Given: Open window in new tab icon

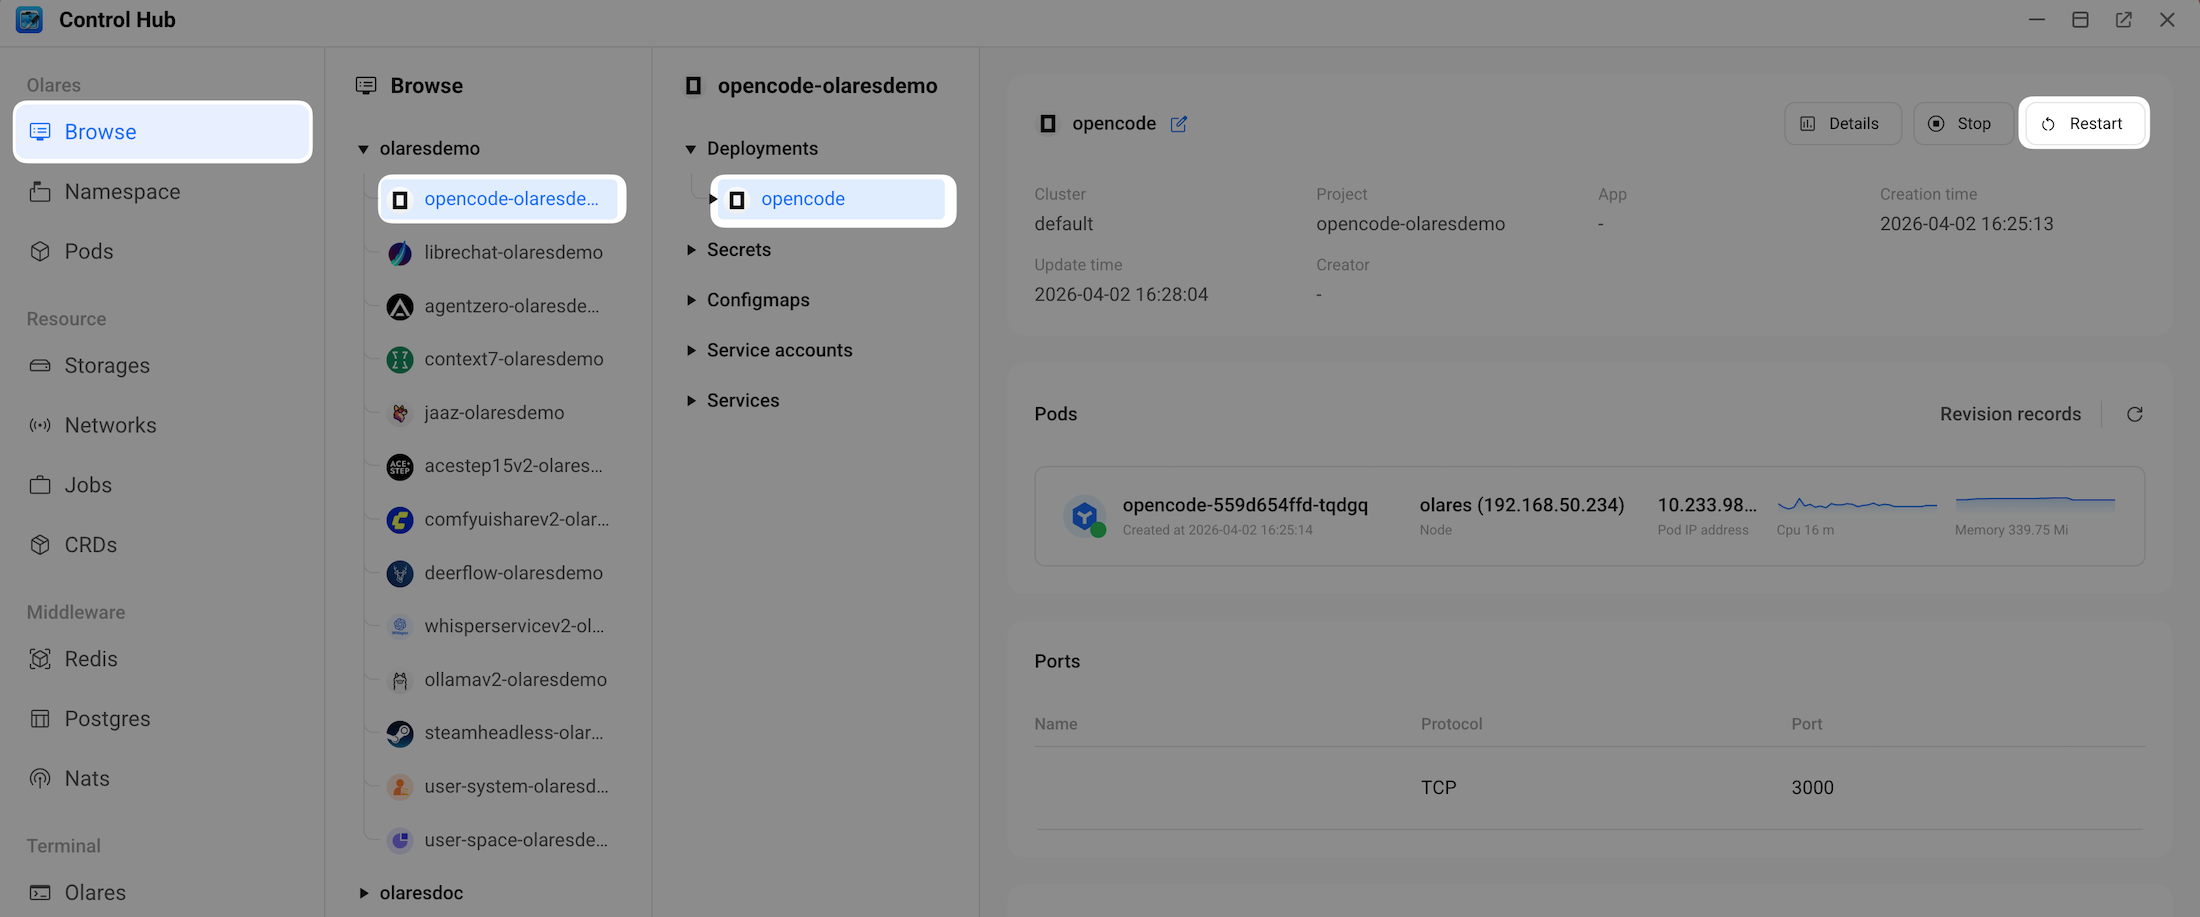Looking at the screenshot, I should tap(2123, 20).
